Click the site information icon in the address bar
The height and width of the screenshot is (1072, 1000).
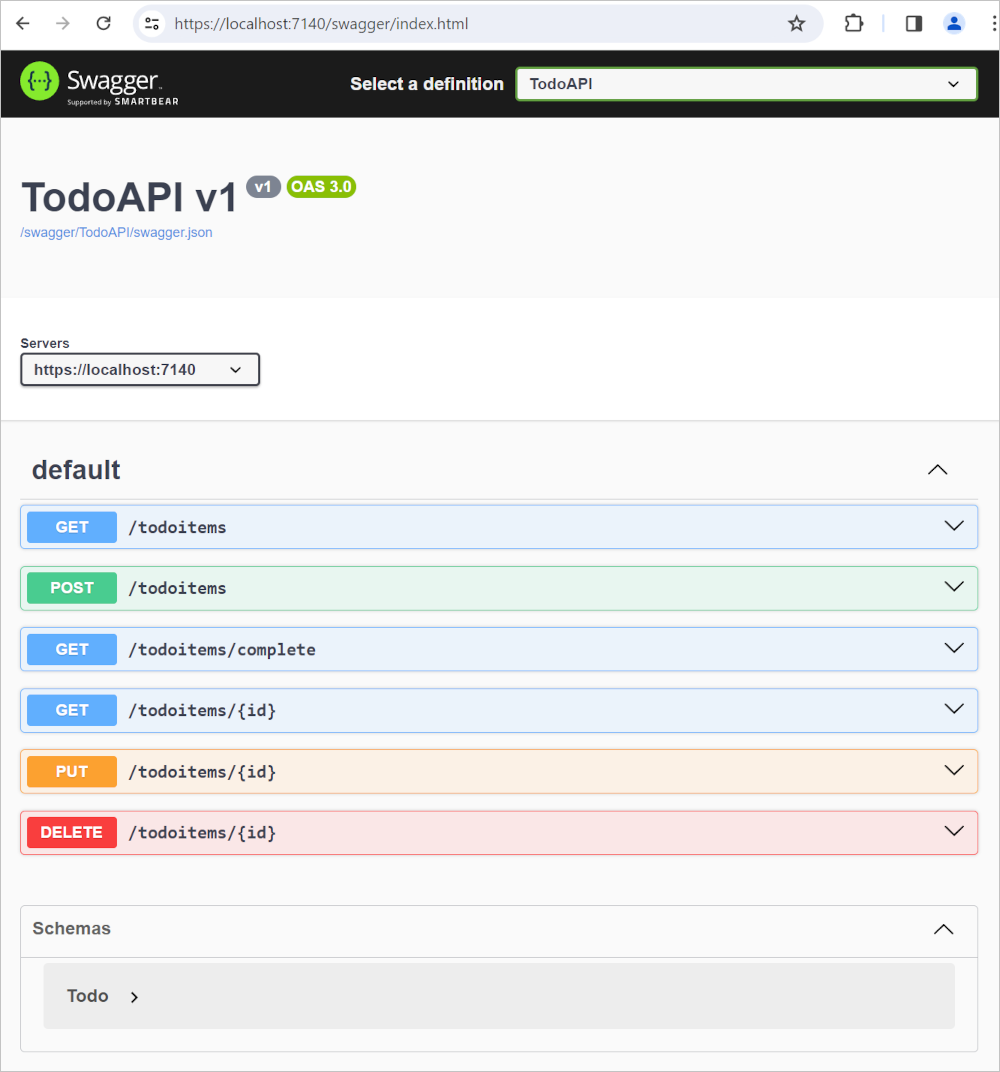(151, 23)
